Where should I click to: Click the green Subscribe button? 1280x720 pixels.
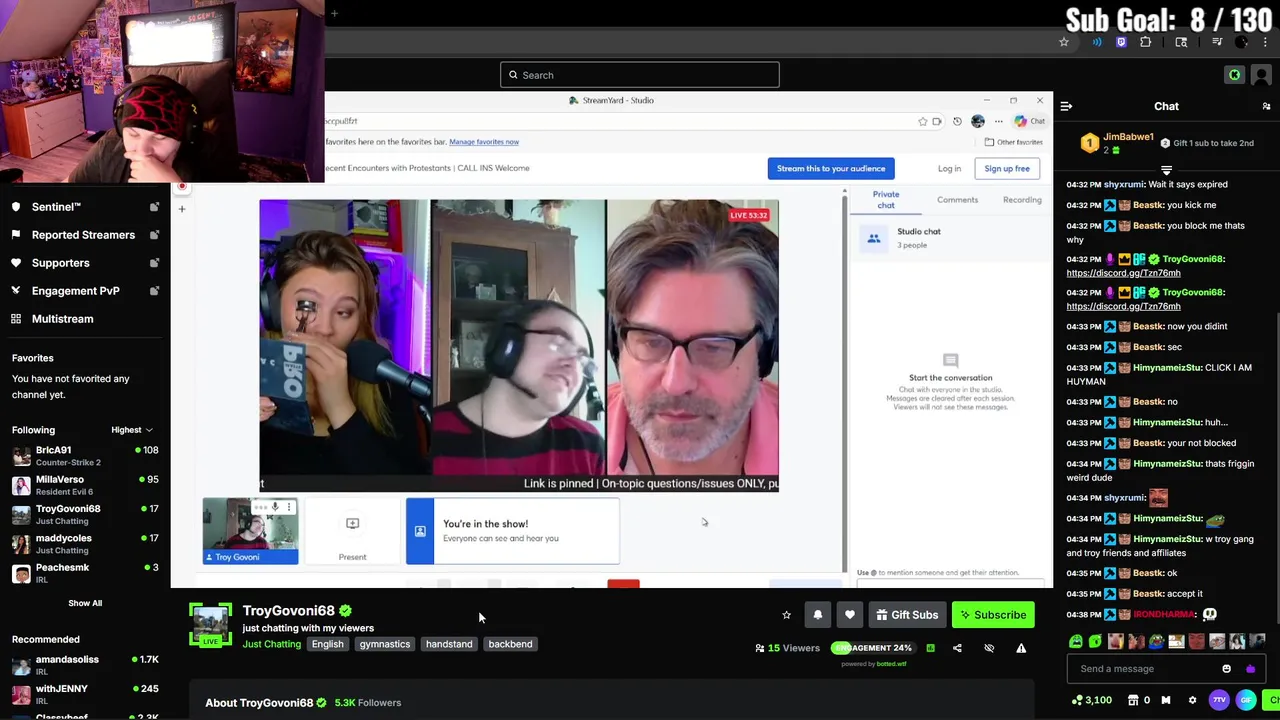pos(992,615)
